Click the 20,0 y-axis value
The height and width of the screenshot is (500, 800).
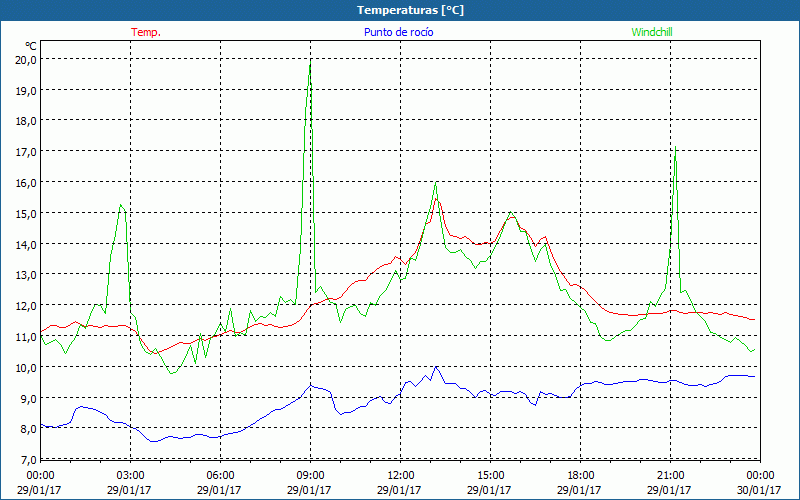(x=27, y=59)
